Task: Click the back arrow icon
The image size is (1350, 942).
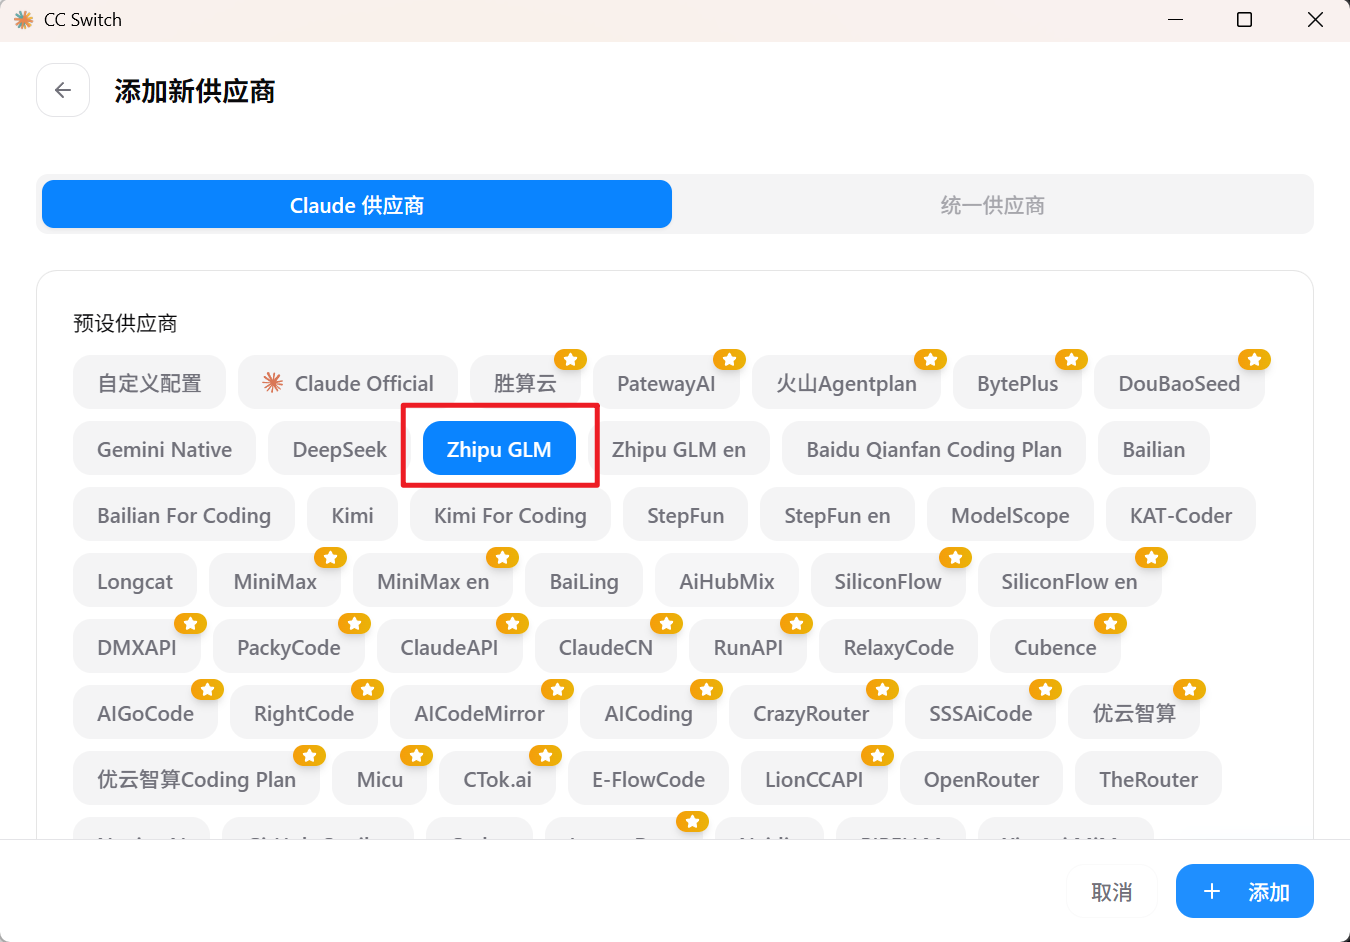Action: 63,90
